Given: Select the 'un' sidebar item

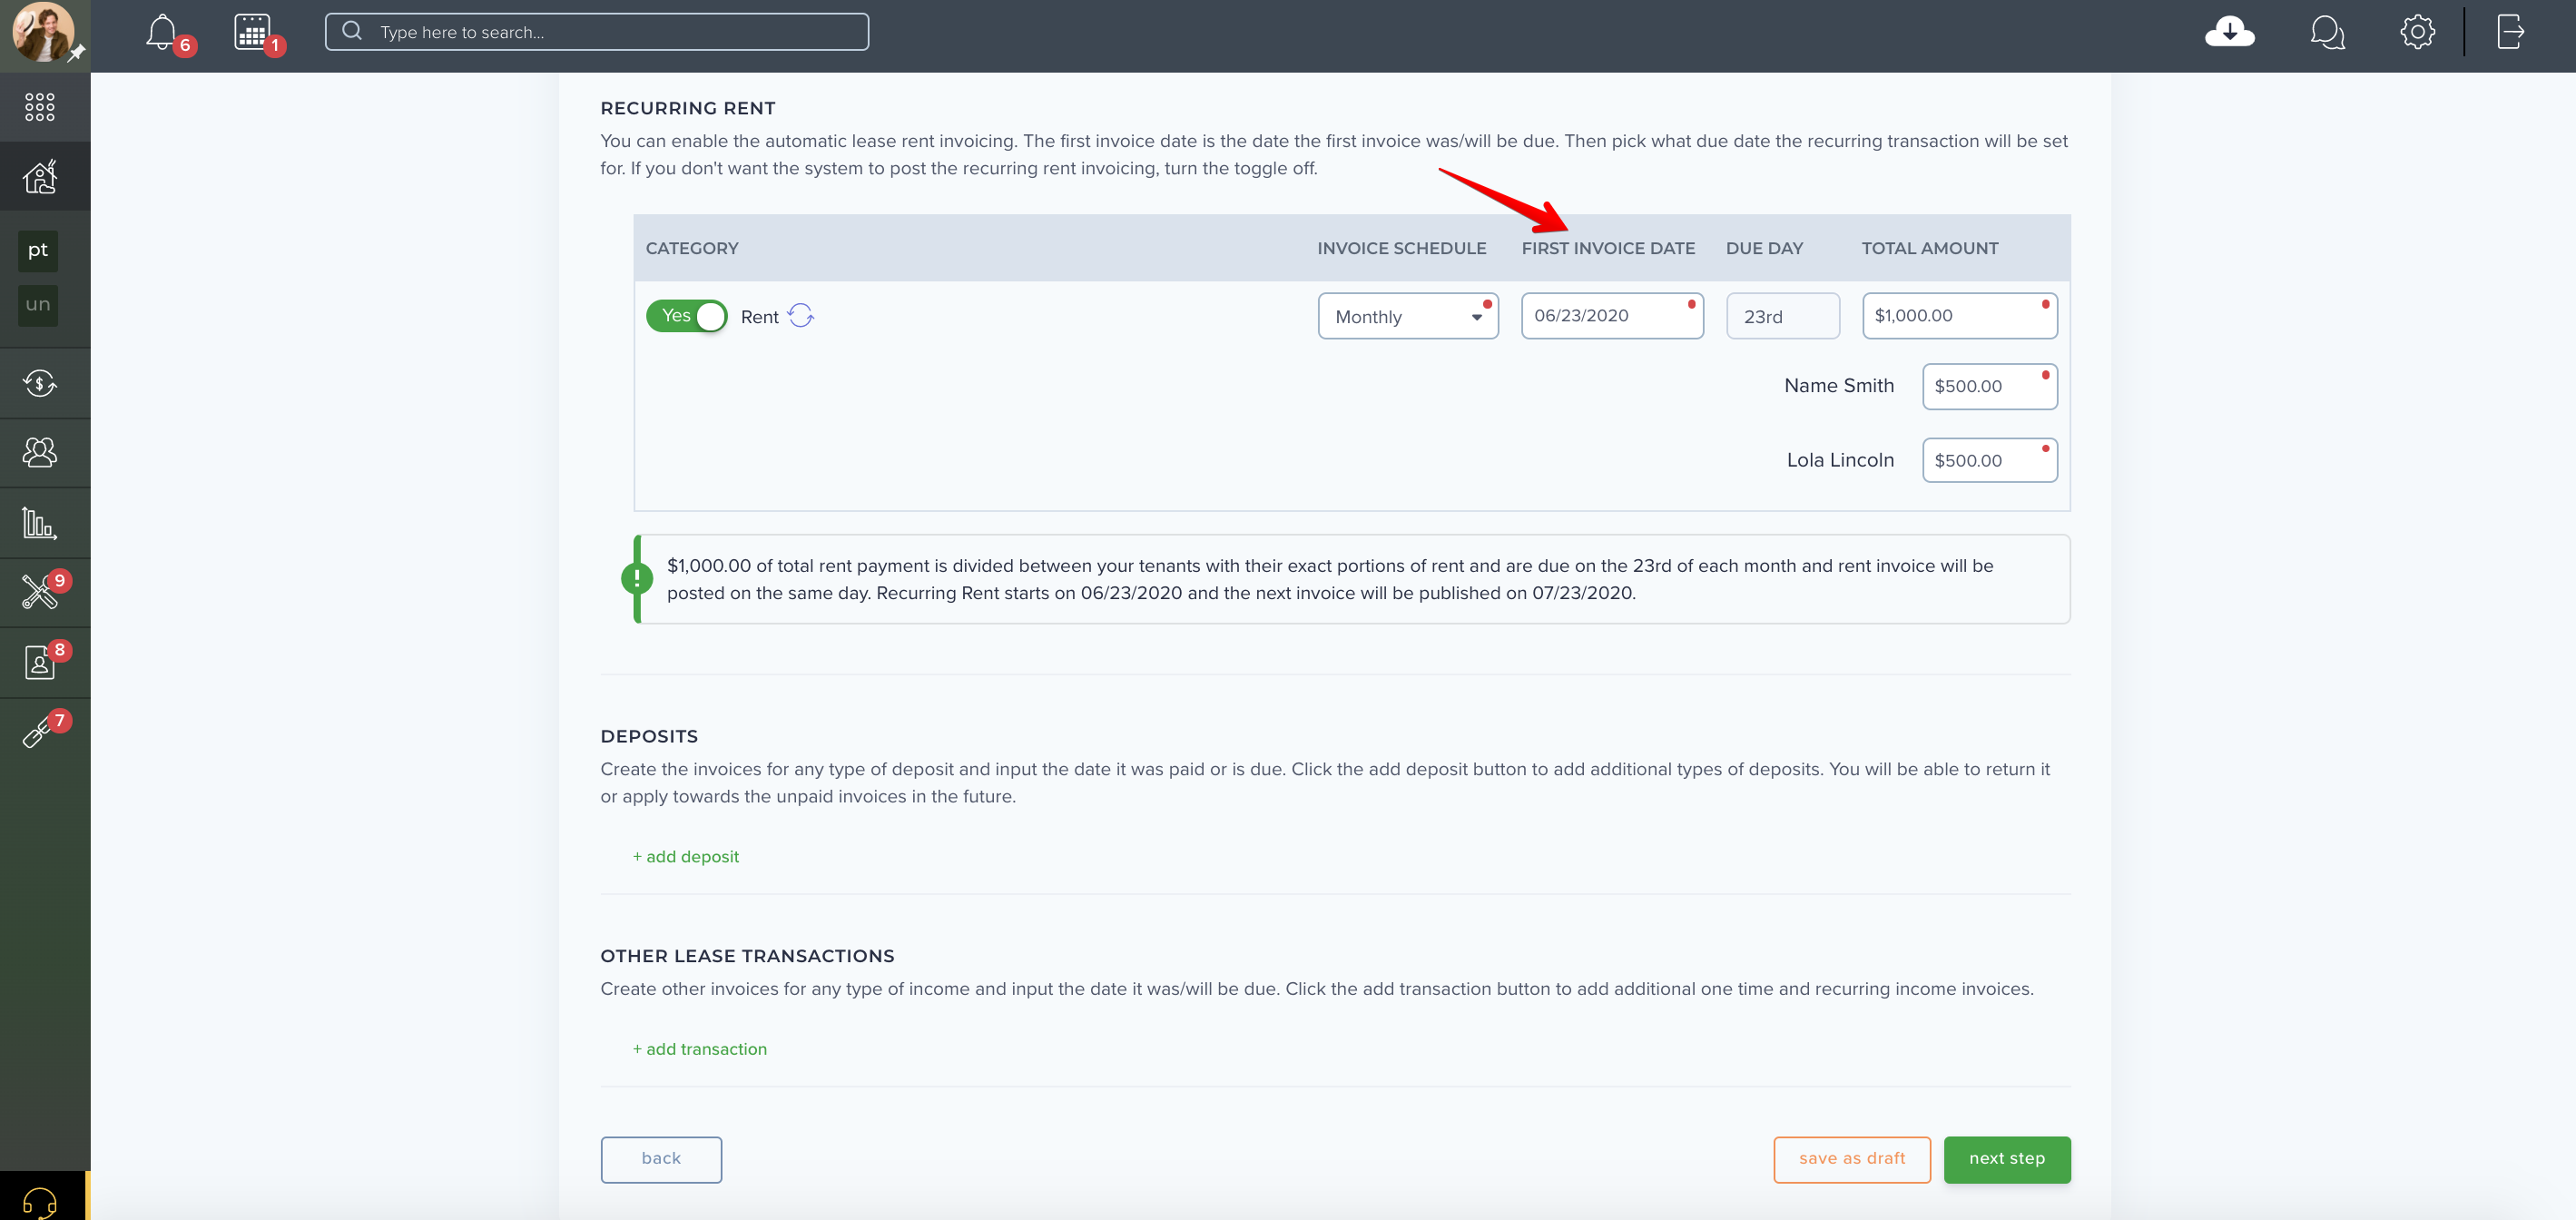Looking at the screenshot, I should (x=38, y=305).
